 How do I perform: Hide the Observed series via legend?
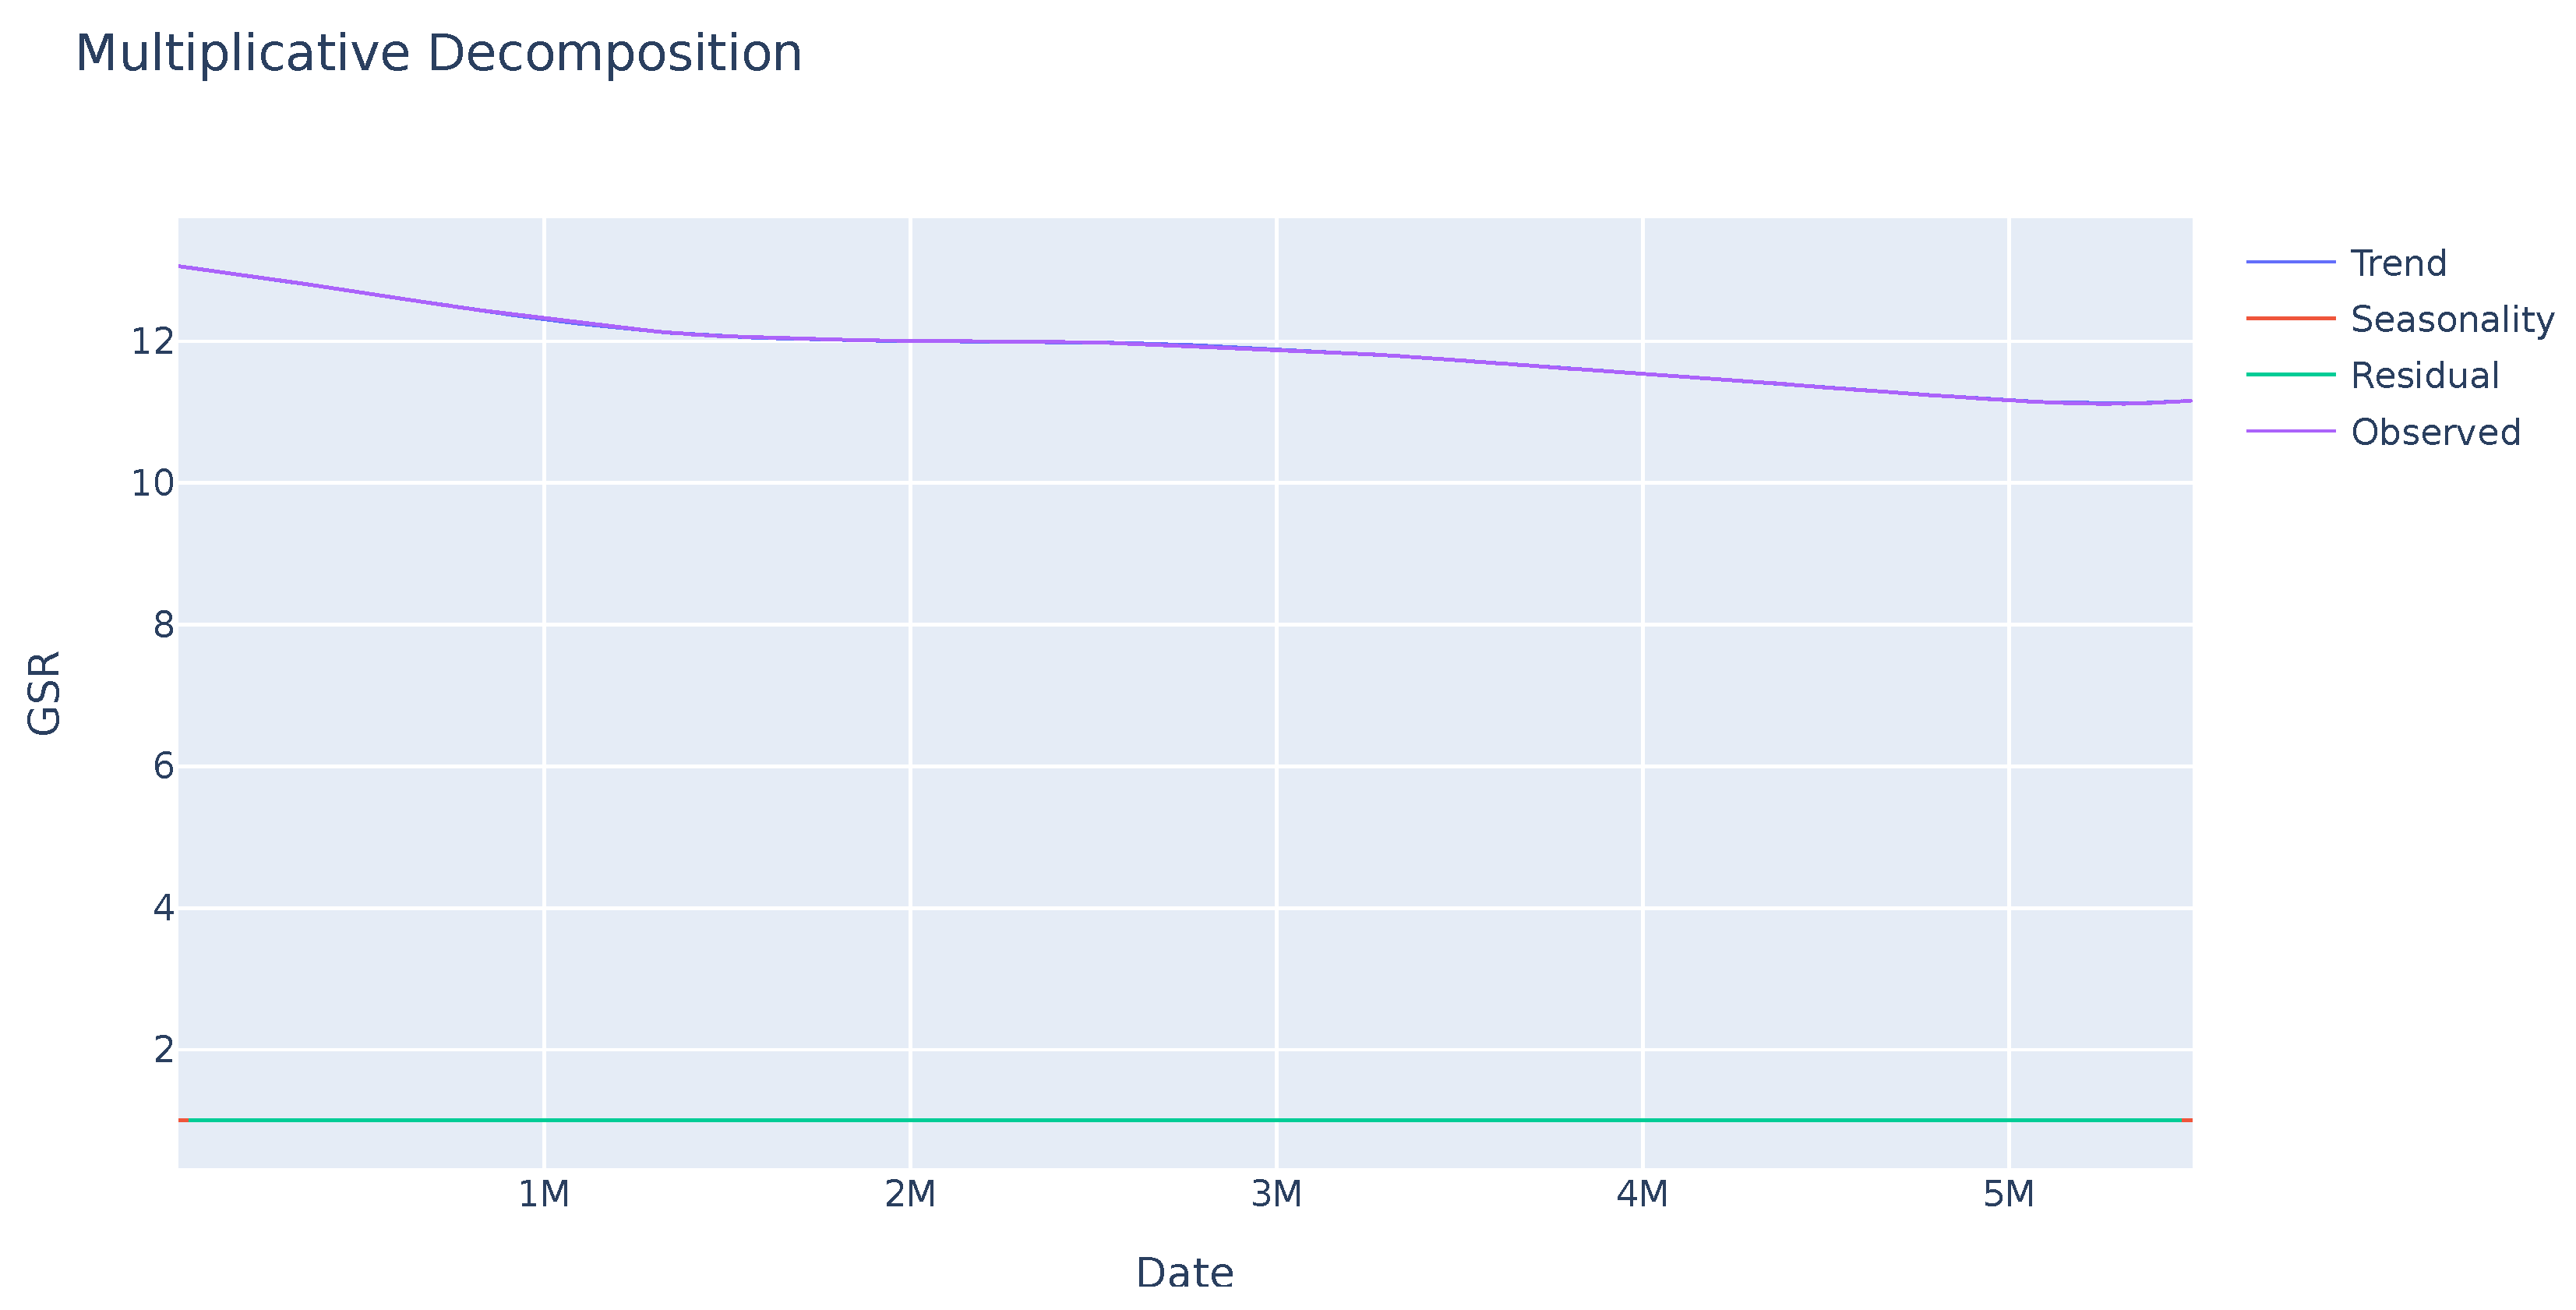(x=2435, y=432)
